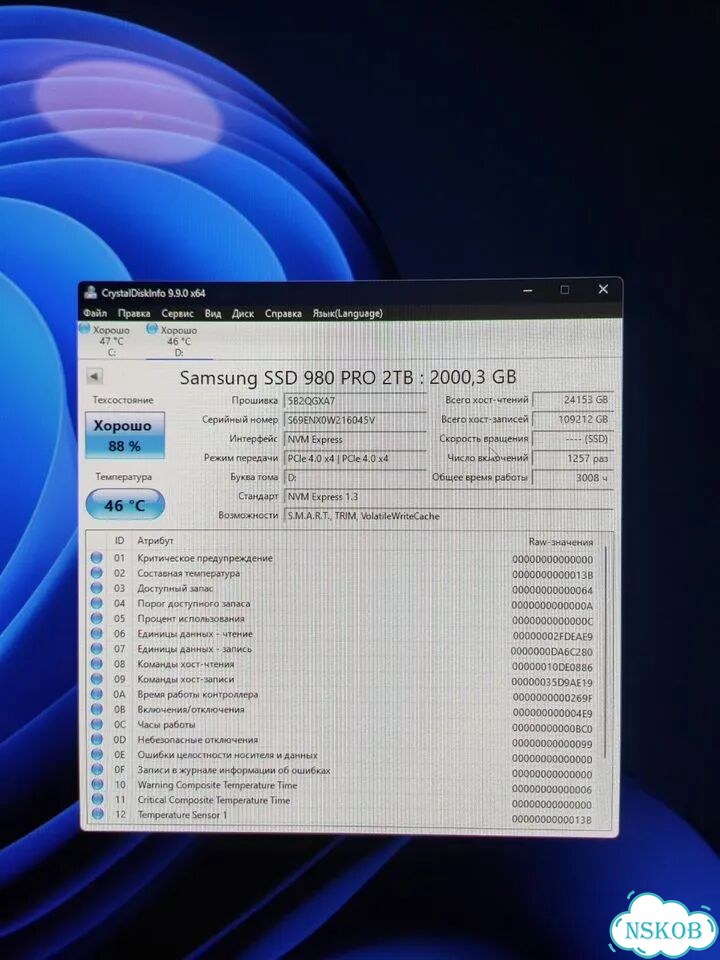Click the CrystalDiskInfo title bar app icon

coord(91,293)
